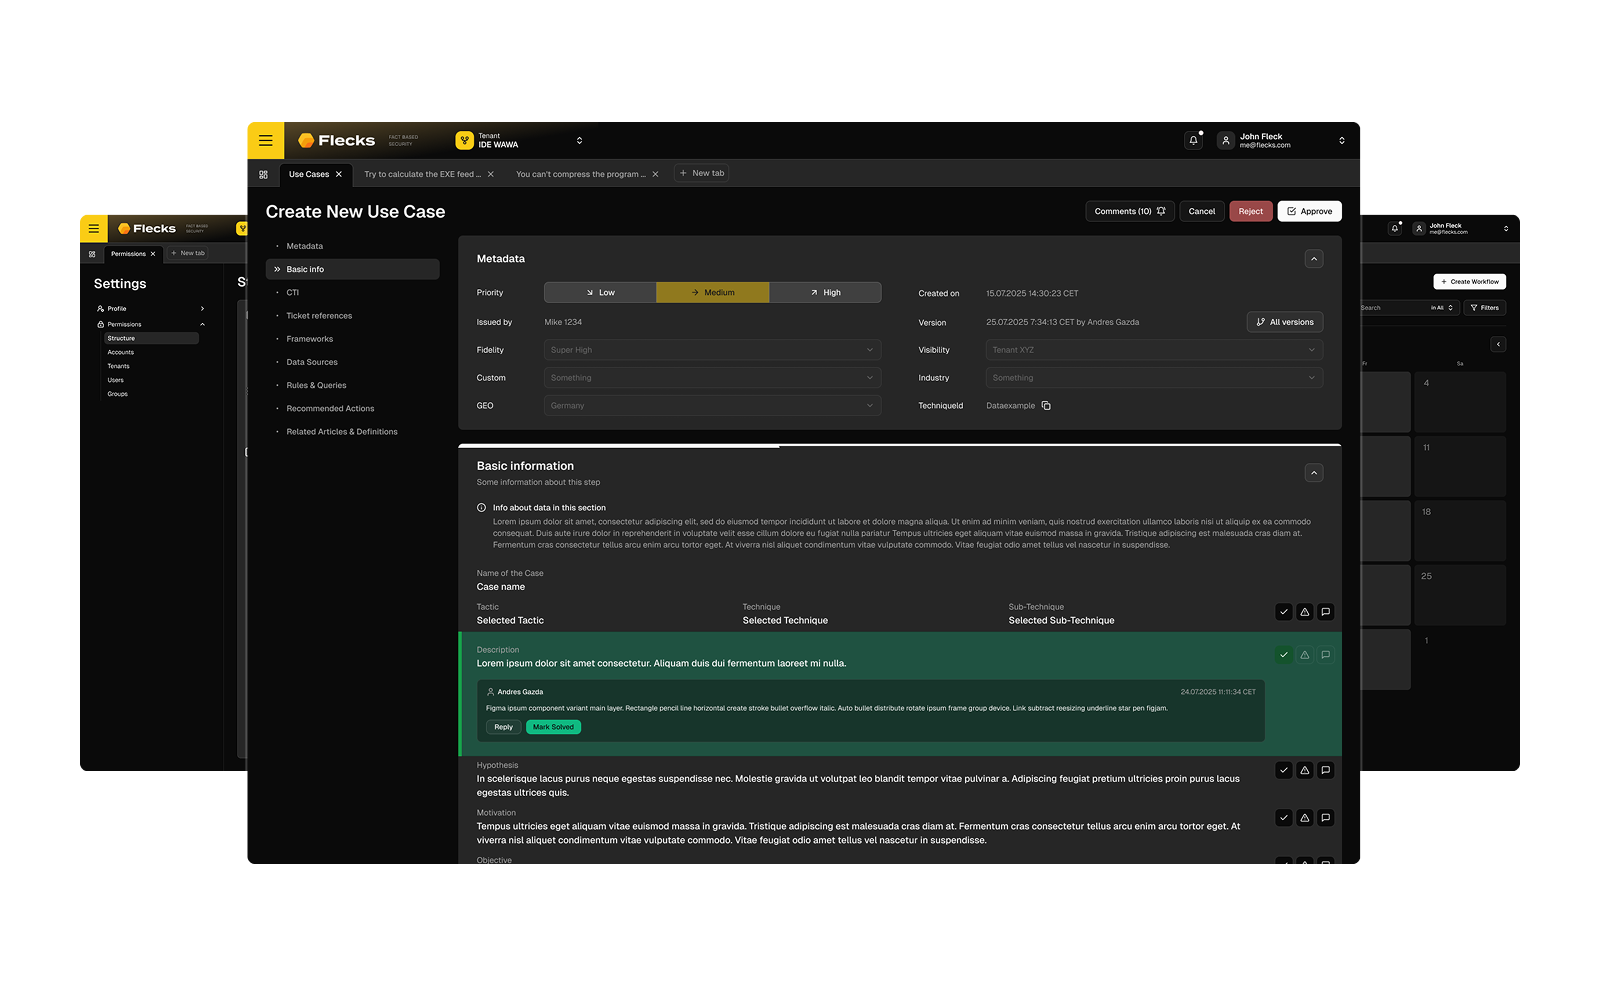Open the yellow hamburger menu

(x=266, y=141)
